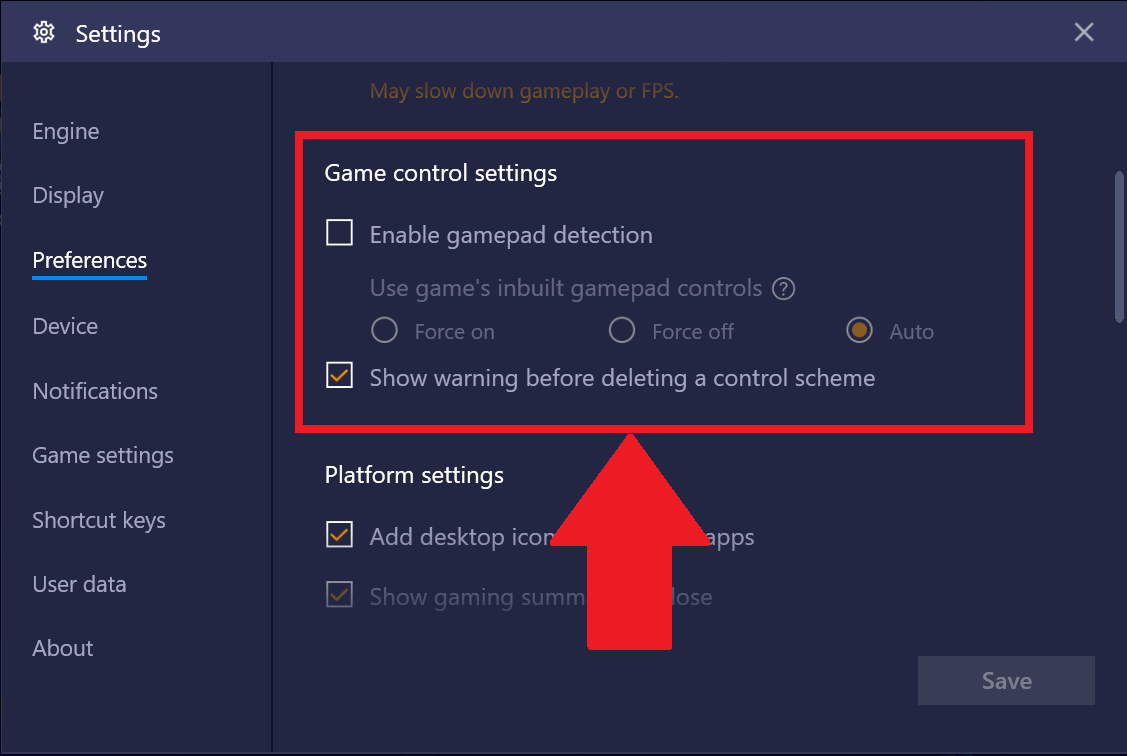Click the Settings gear icon in title bar
This screenshot has width=1127, height=756.
click(x=43, y=33)
